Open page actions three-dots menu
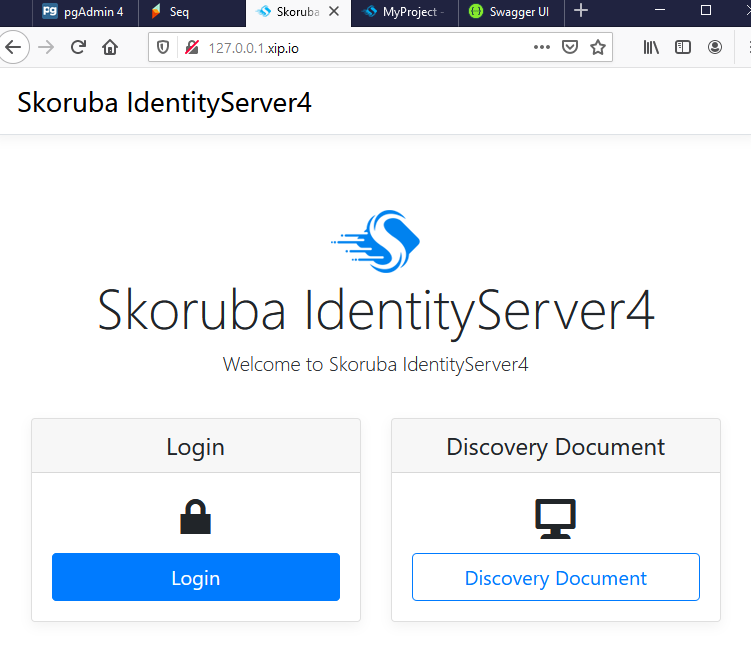 pos(542,47)
